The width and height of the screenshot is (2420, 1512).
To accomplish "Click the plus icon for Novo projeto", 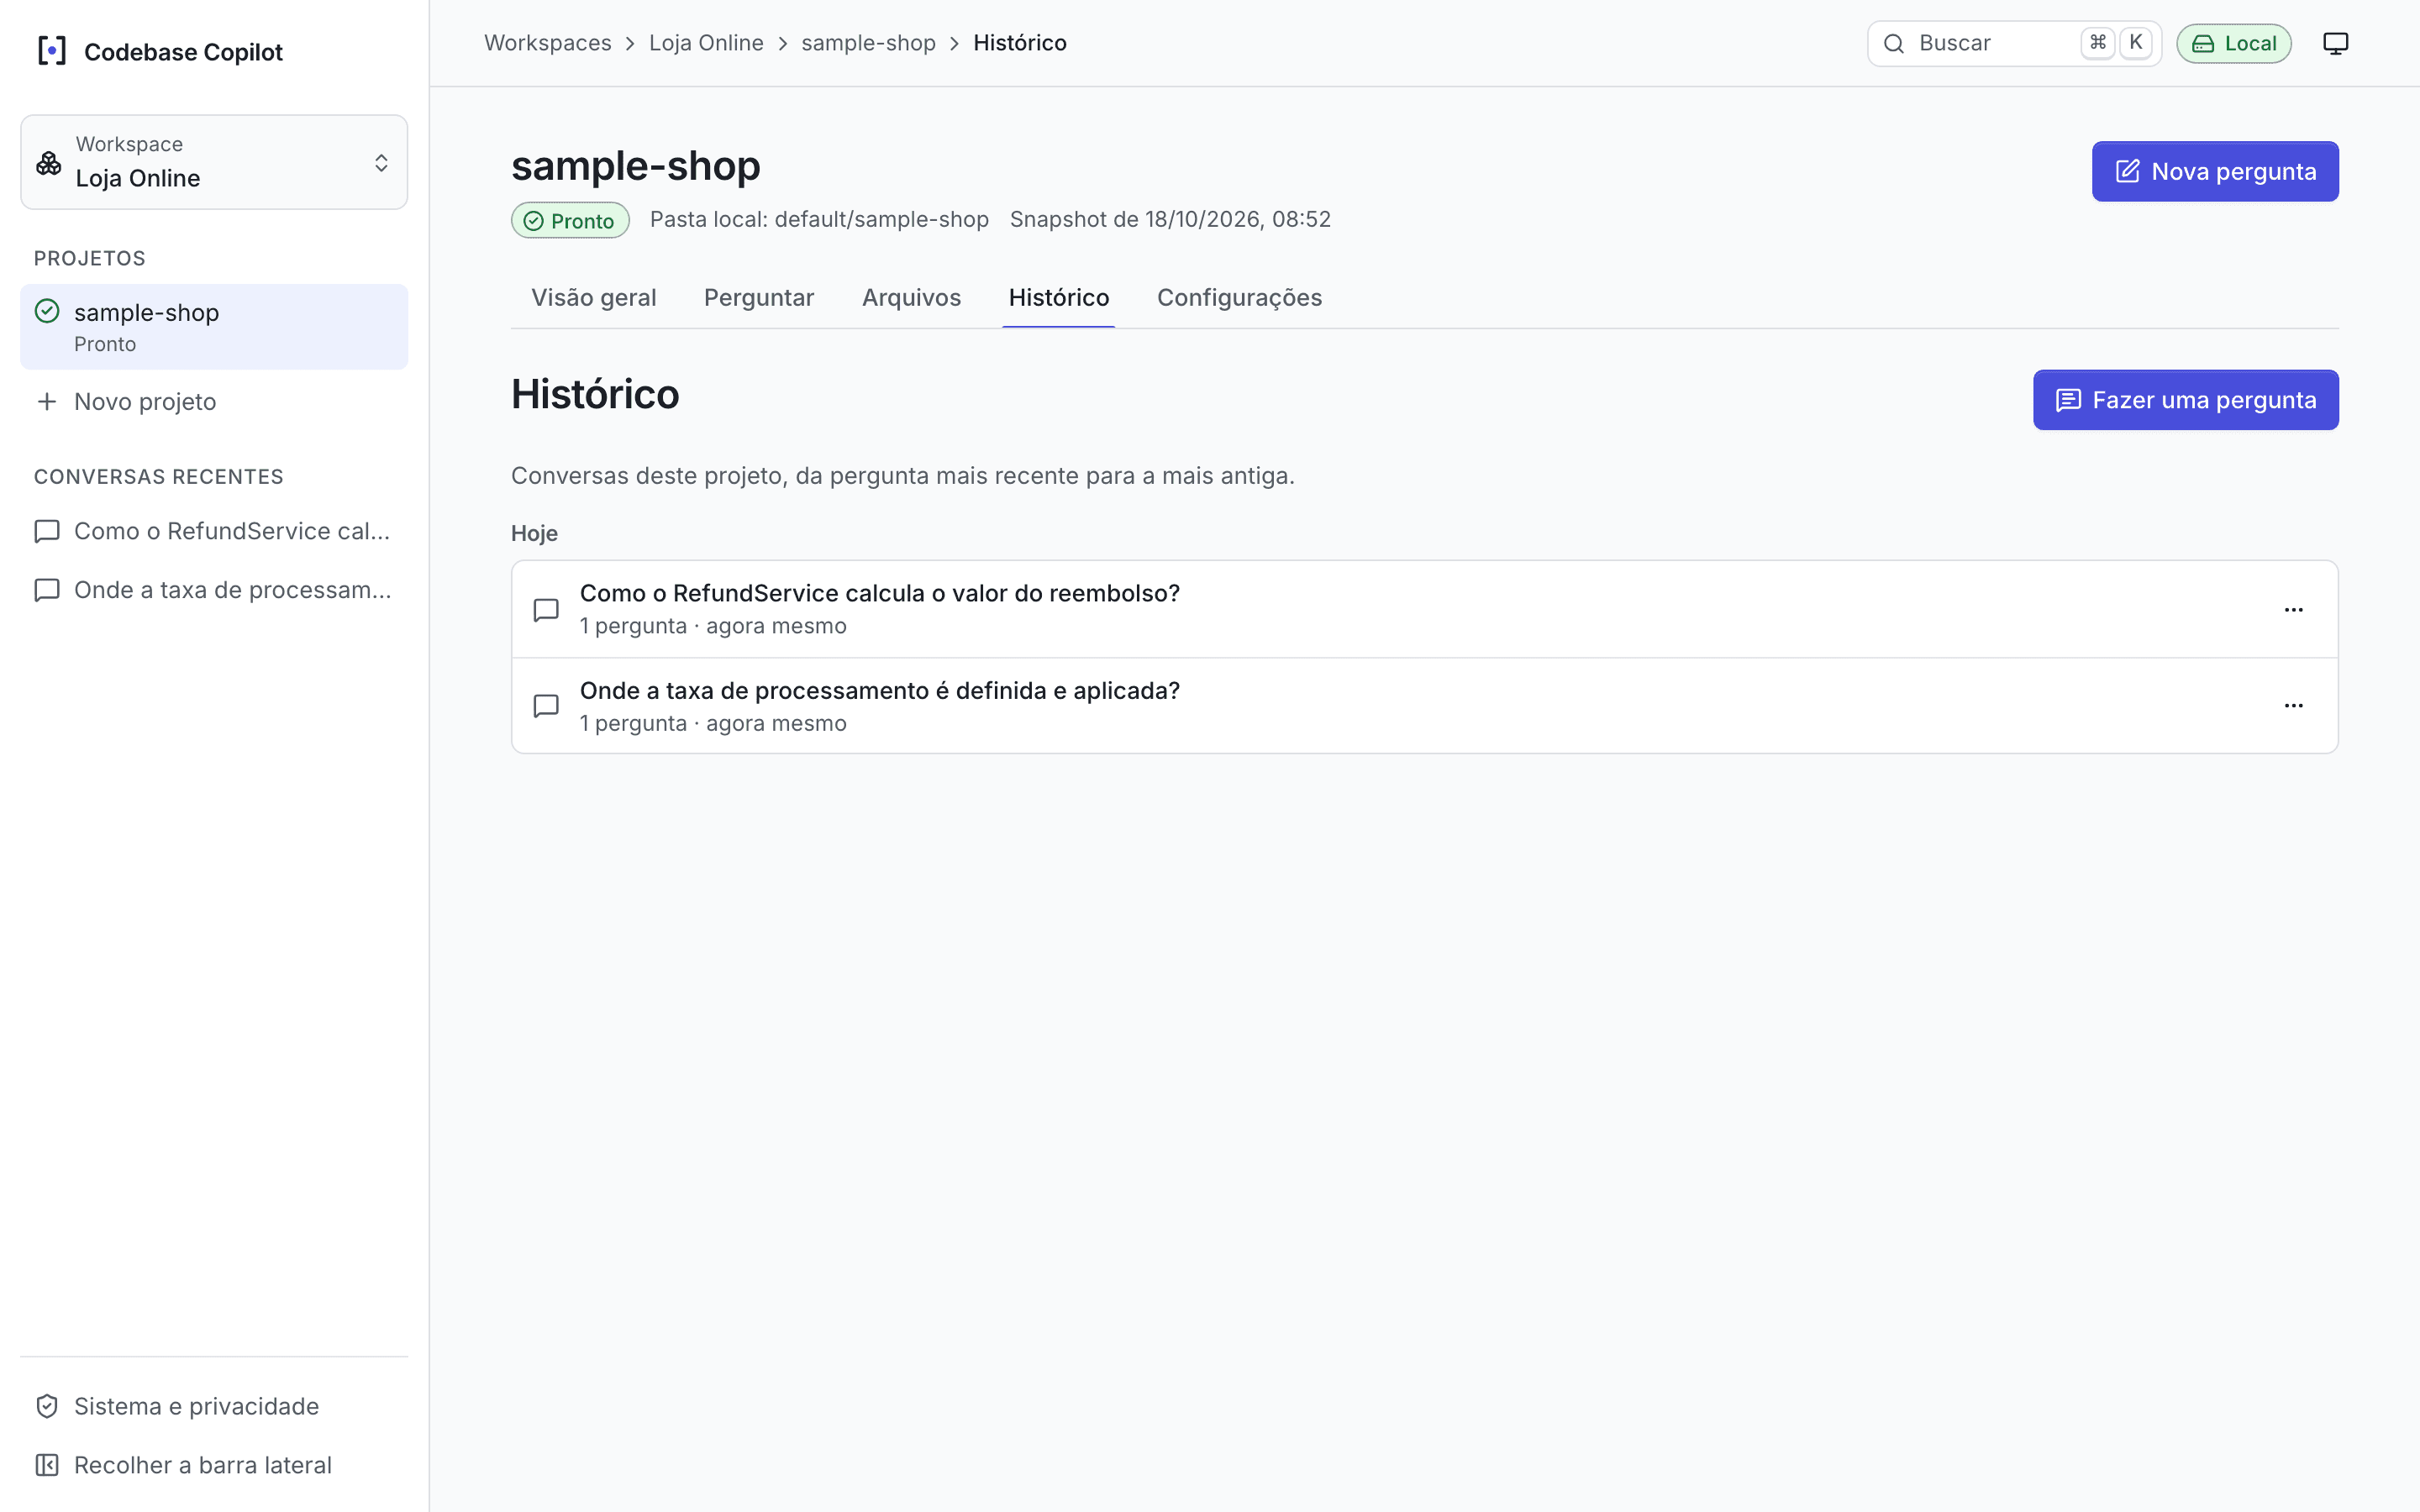I will click(x=47, y=402).
